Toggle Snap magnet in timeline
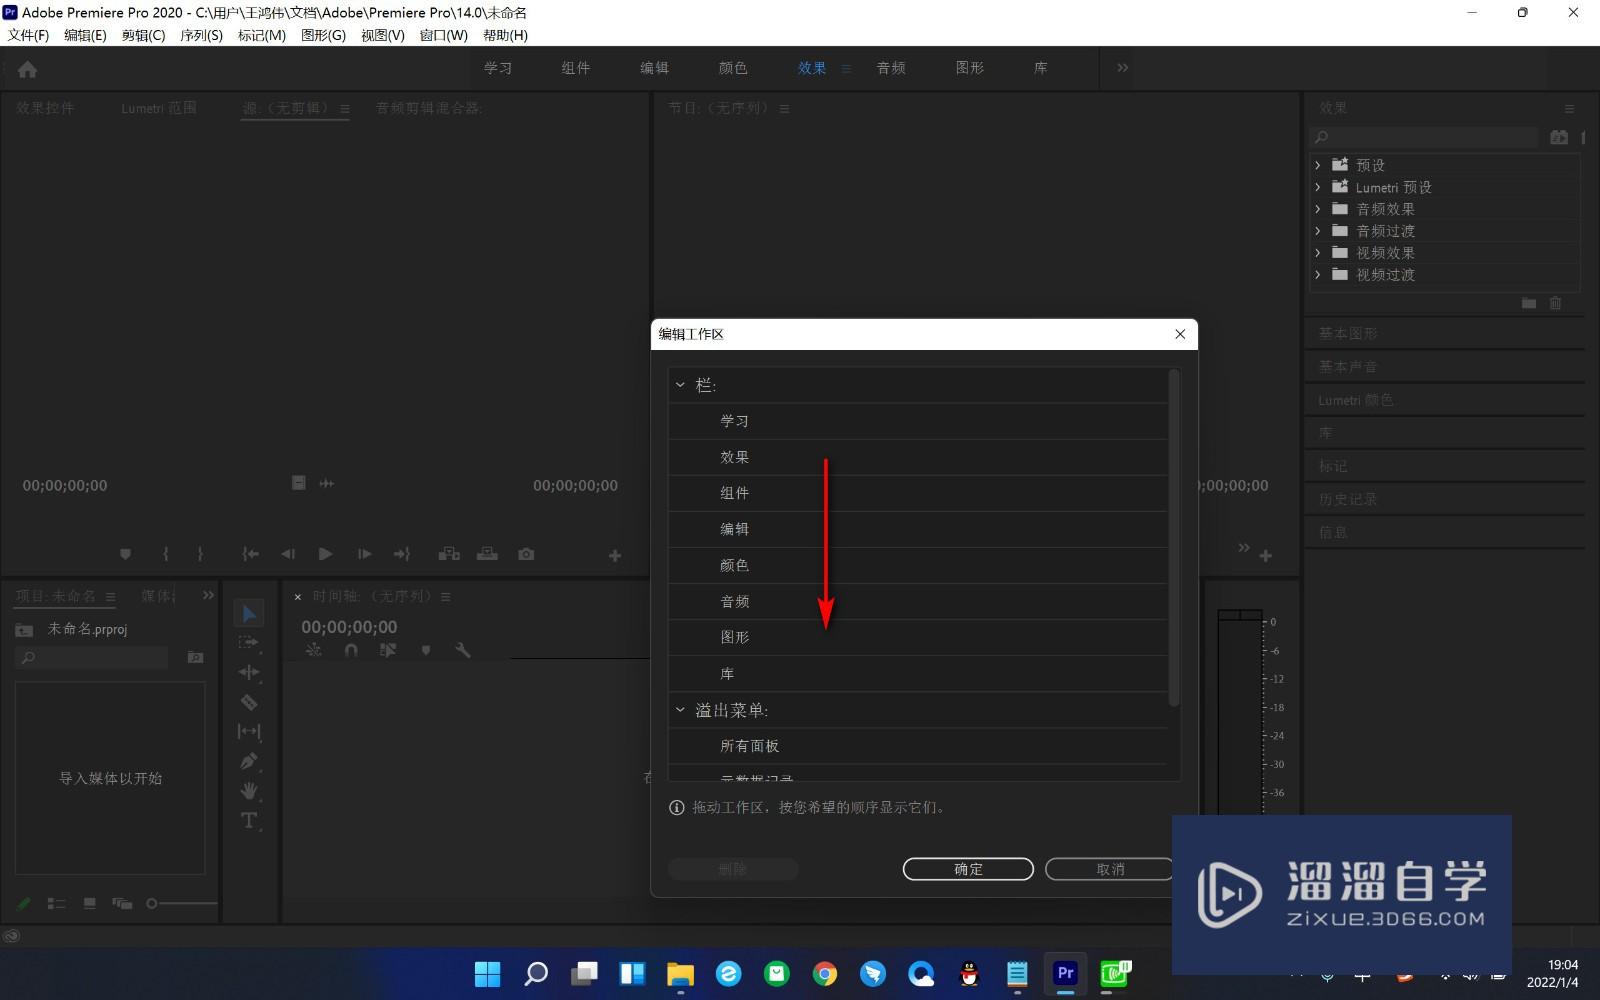Screen dimensions: 1600x1000 tap(351, 650)
